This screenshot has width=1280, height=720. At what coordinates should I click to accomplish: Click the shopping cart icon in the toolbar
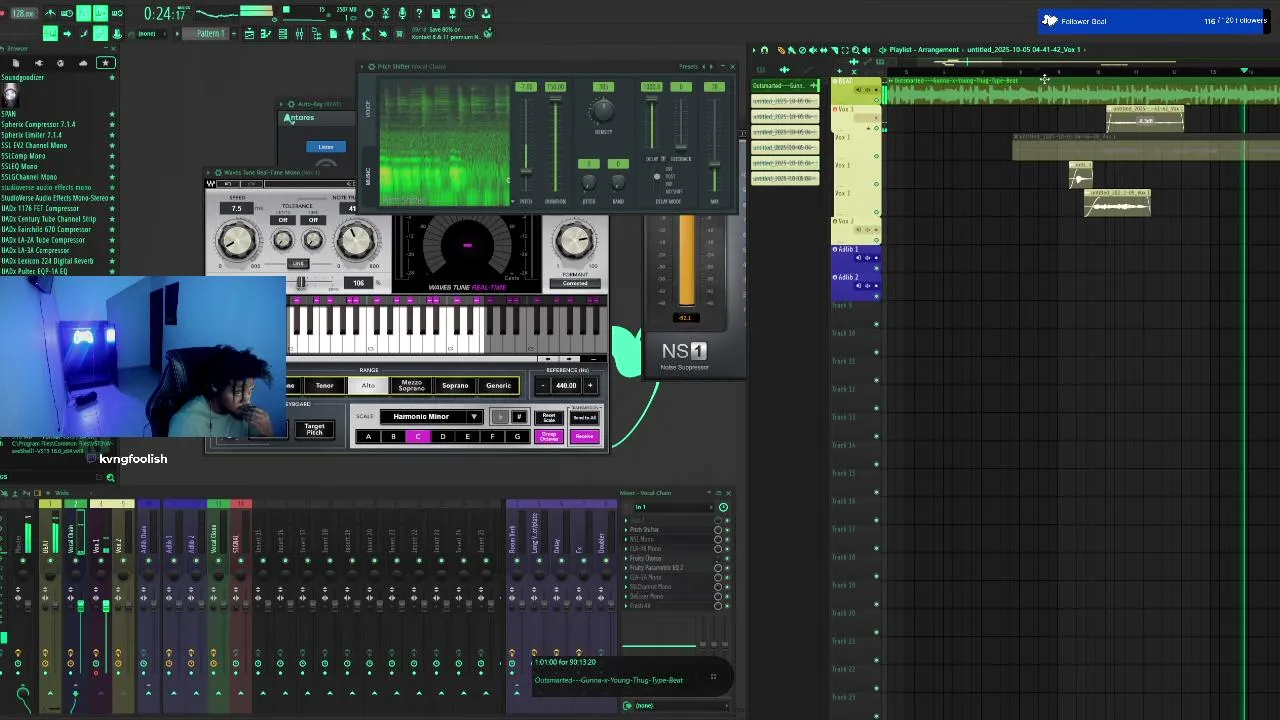click(399, 34)
